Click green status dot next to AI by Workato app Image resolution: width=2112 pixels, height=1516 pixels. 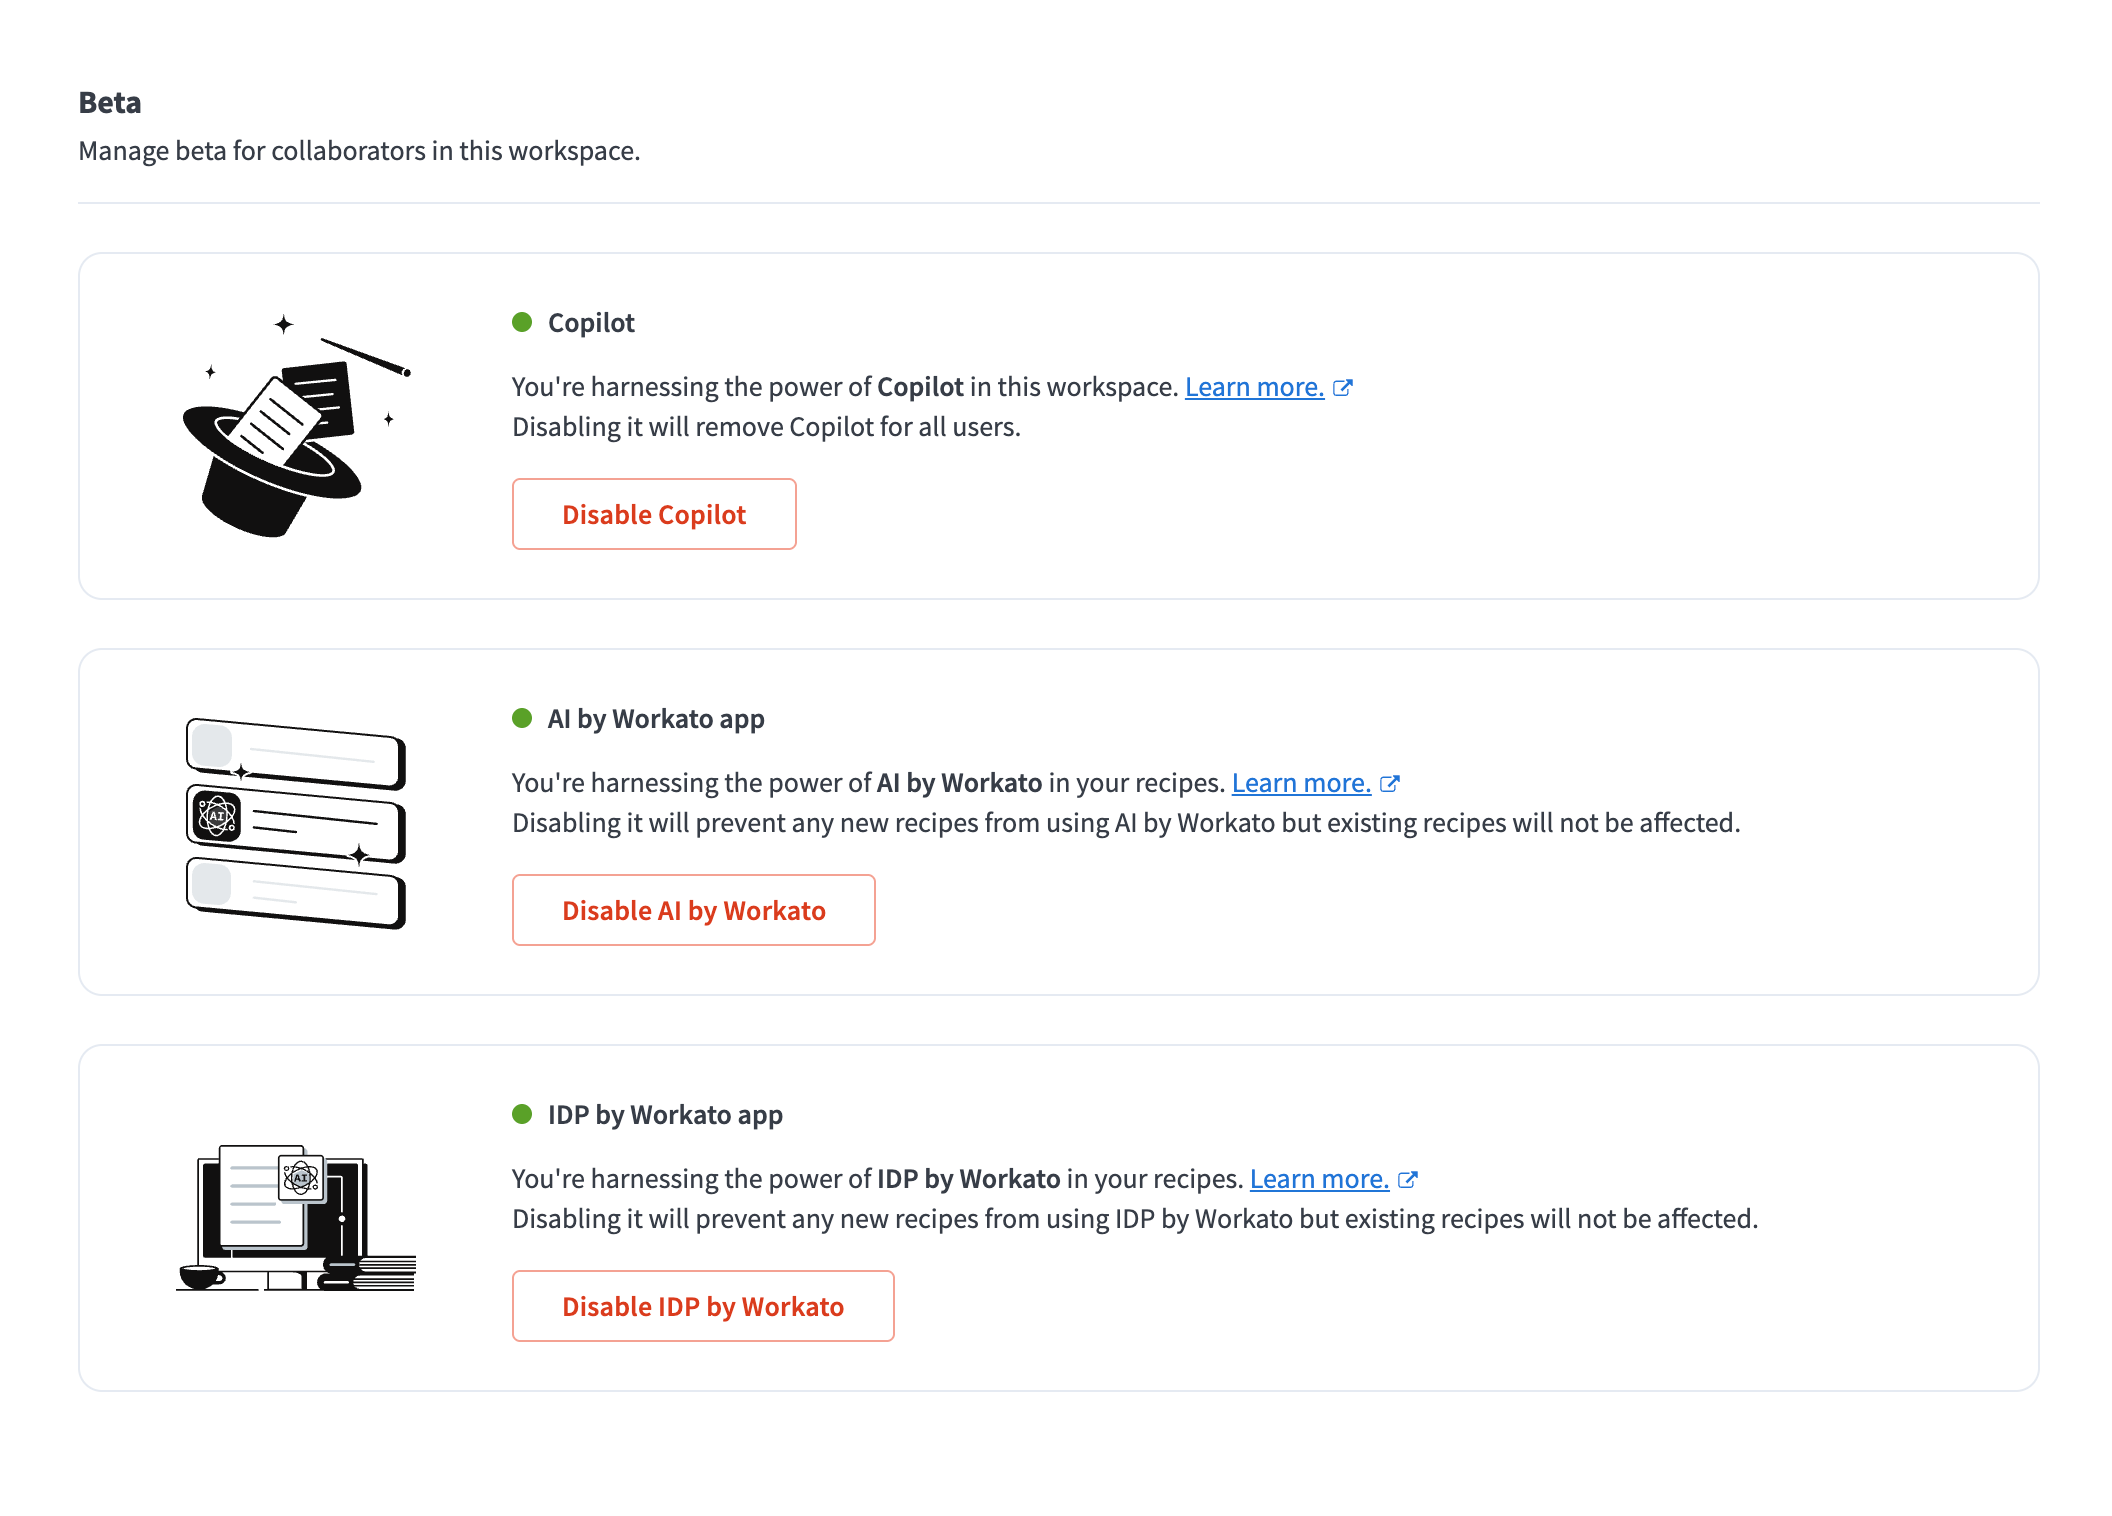[522, 718]
